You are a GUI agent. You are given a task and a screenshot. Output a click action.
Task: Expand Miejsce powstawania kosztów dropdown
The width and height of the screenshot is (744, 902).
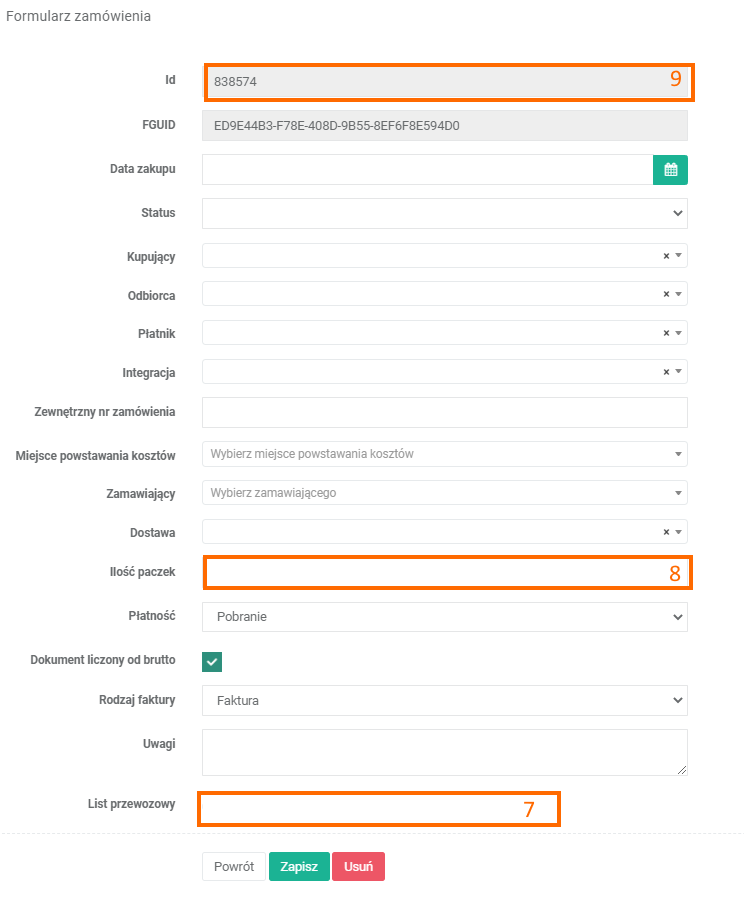point(444,454)
